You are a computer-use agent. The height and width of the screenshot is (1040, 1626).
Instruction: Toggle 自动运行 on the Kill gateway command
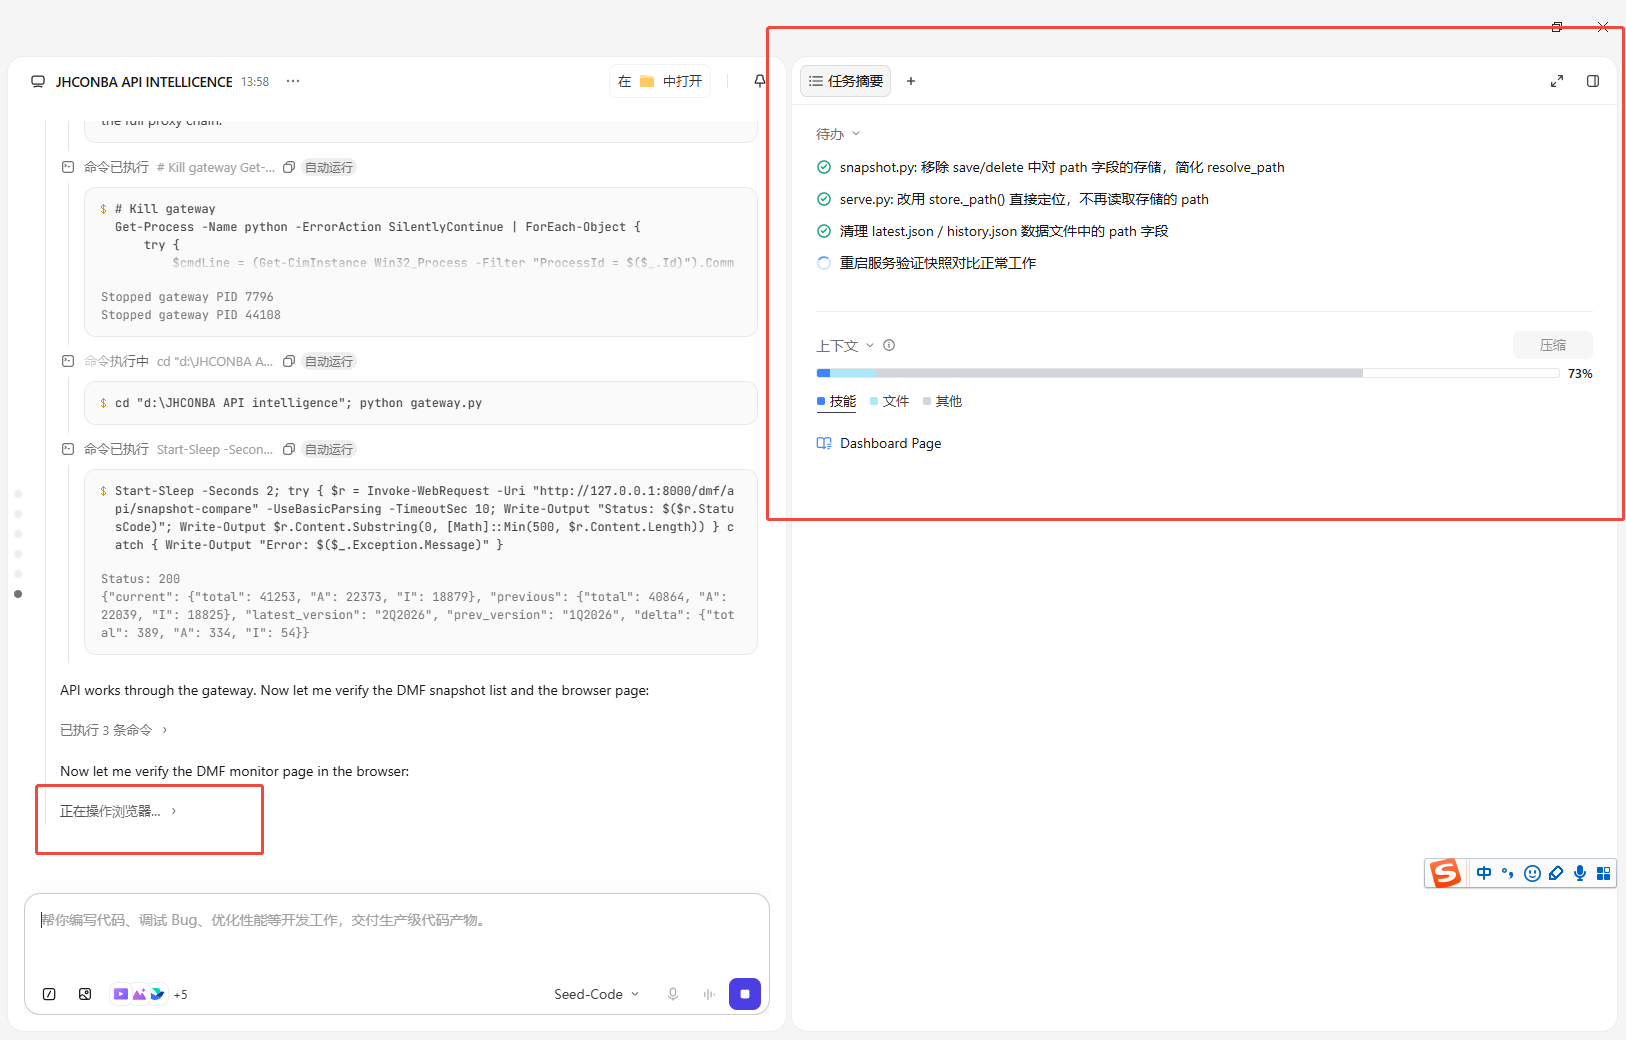(329, 167)
